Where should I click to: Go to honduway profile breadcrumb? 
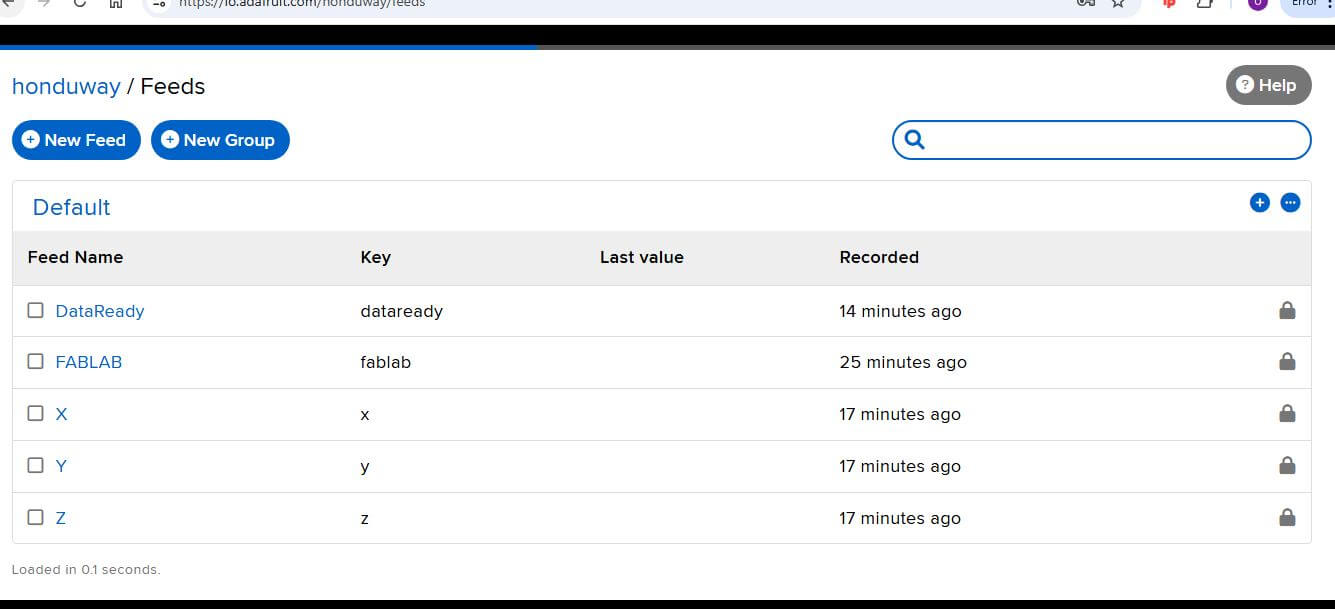[66, 87]
